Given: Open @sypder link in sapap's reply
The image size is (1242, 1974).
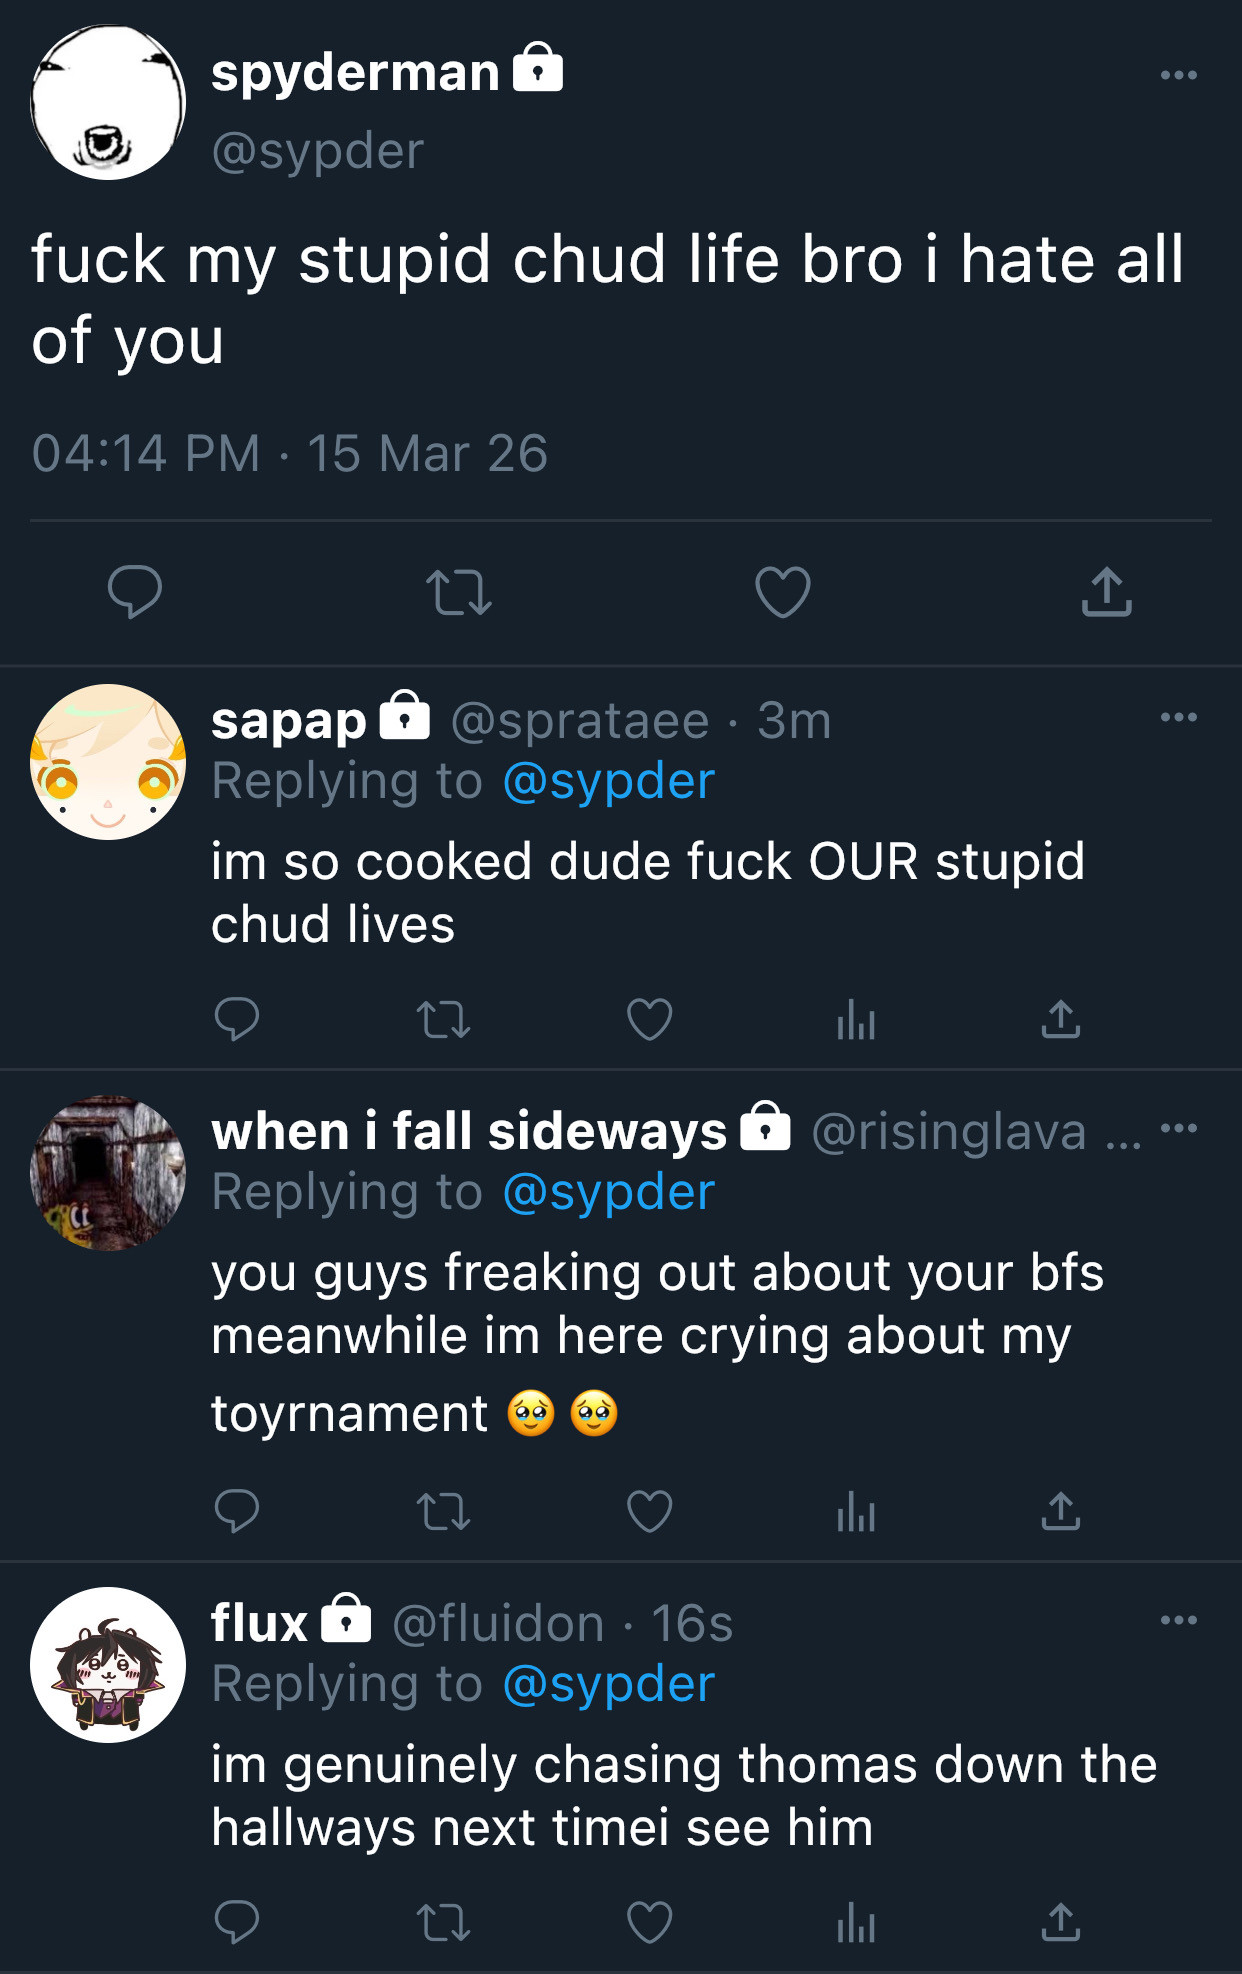Looking at the screenshot, I should point(609,782).
